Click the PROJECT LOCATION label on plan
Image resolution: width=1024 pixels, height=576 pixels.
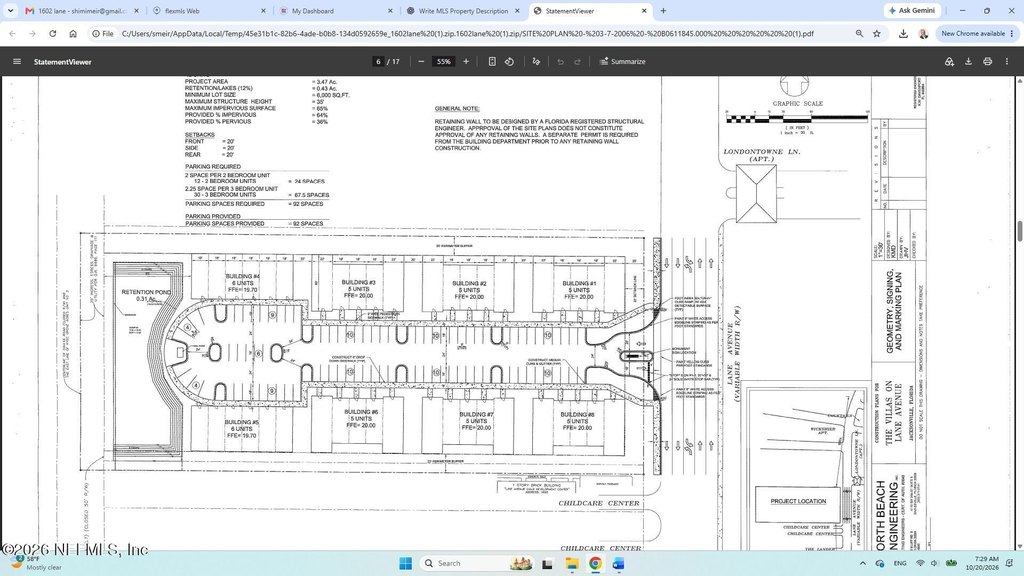798,502
